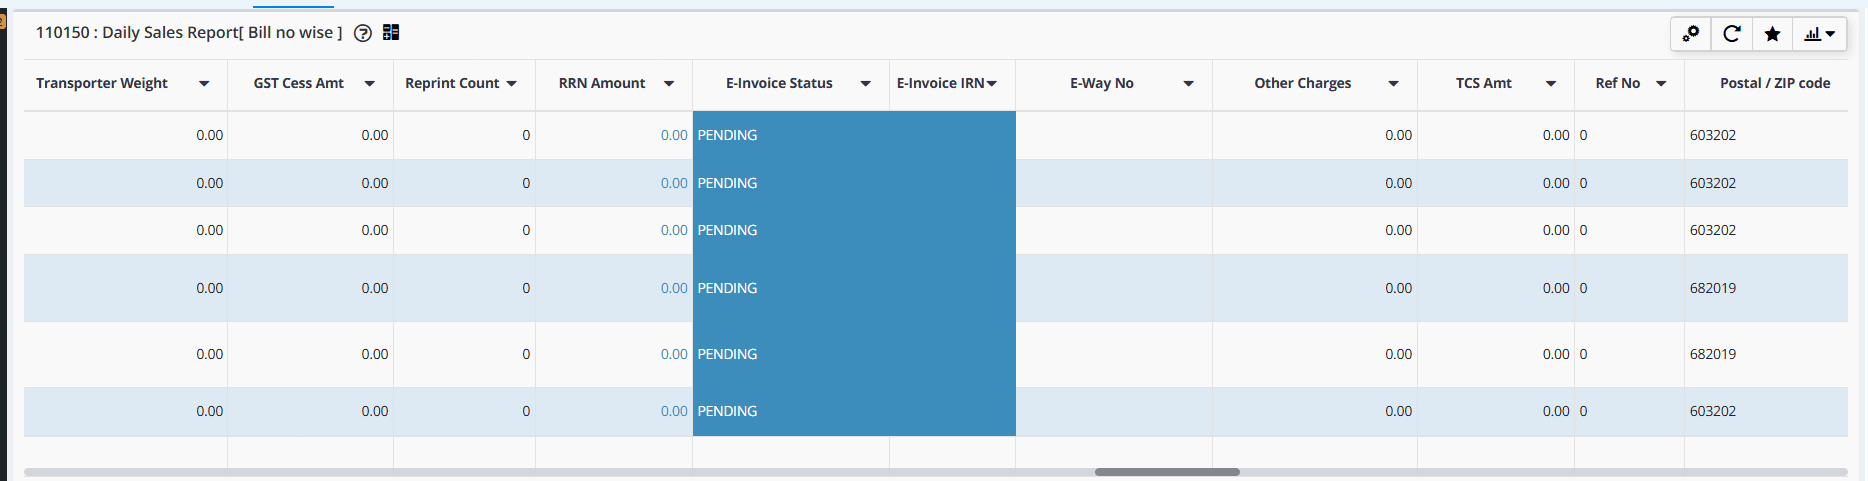This screenshot has width=1868, height=481.
Task: Open E-Way No column dropdown
Action: (1188, 84)
